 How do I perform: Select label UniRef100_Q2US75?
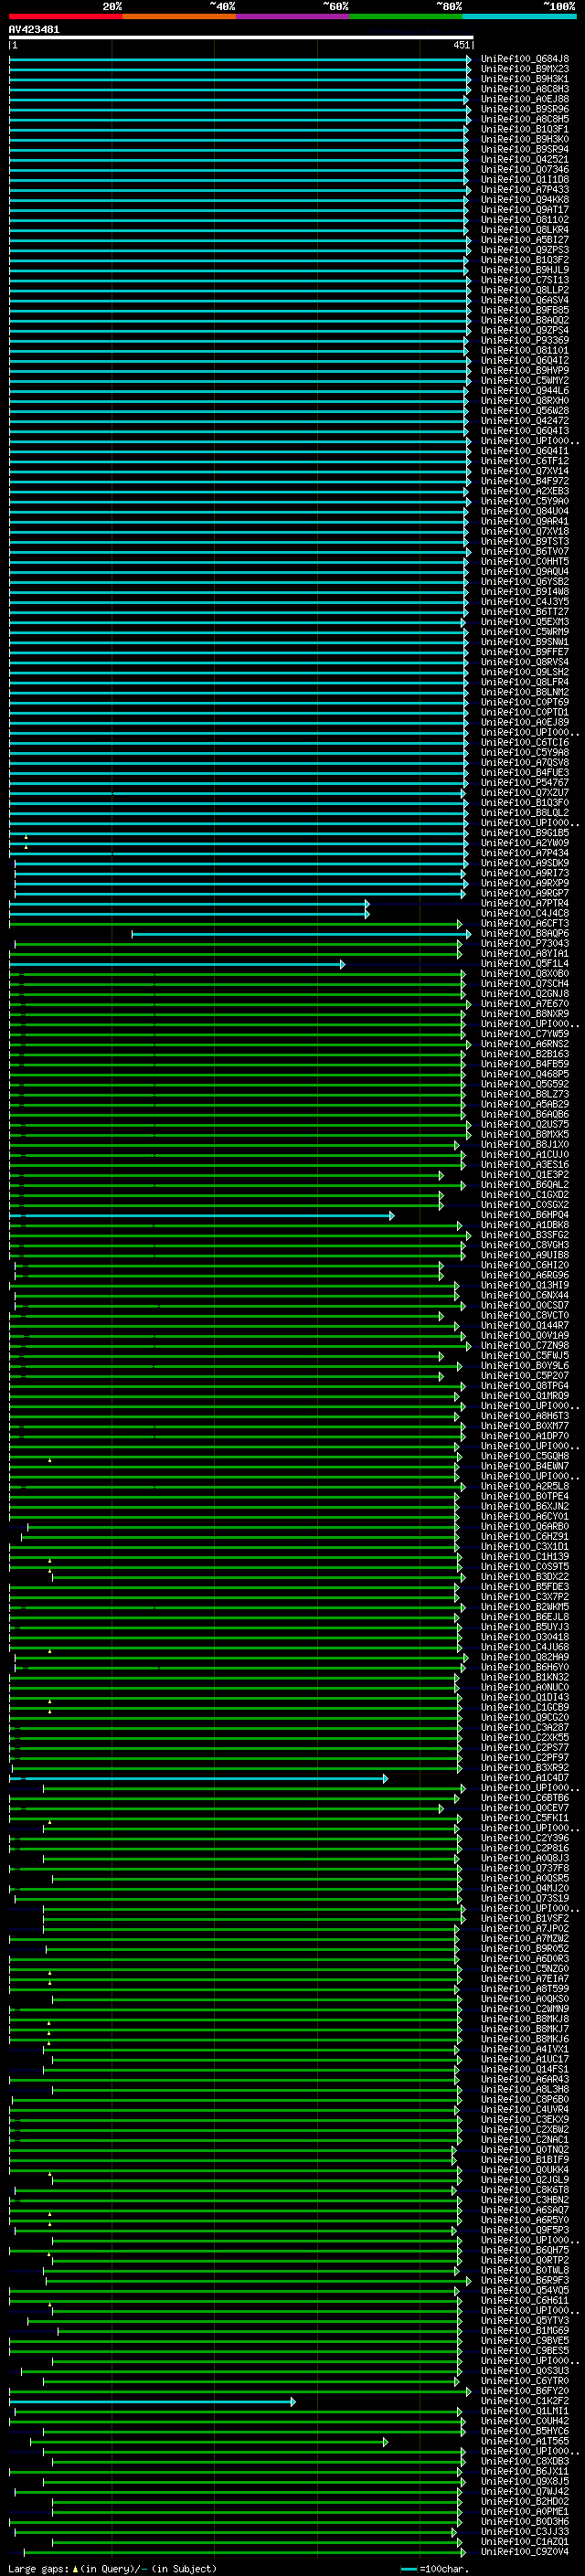pyautogui.click(x=525, y=1124)
